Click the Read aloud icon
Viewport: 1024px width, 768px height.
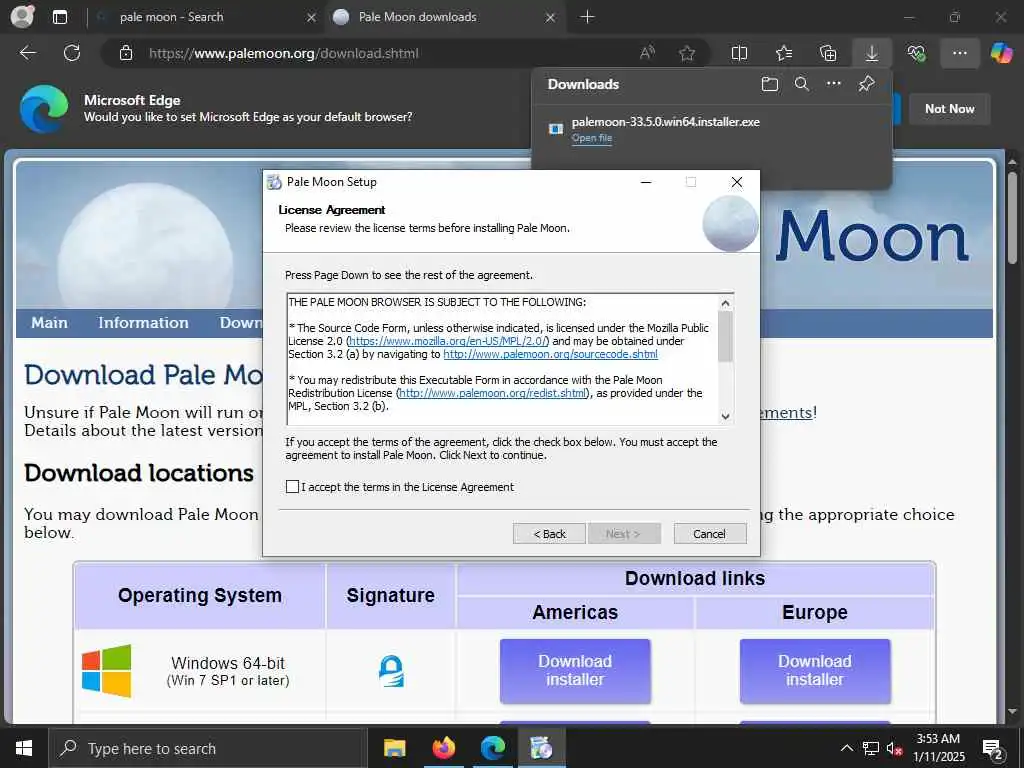click(647, 53)
